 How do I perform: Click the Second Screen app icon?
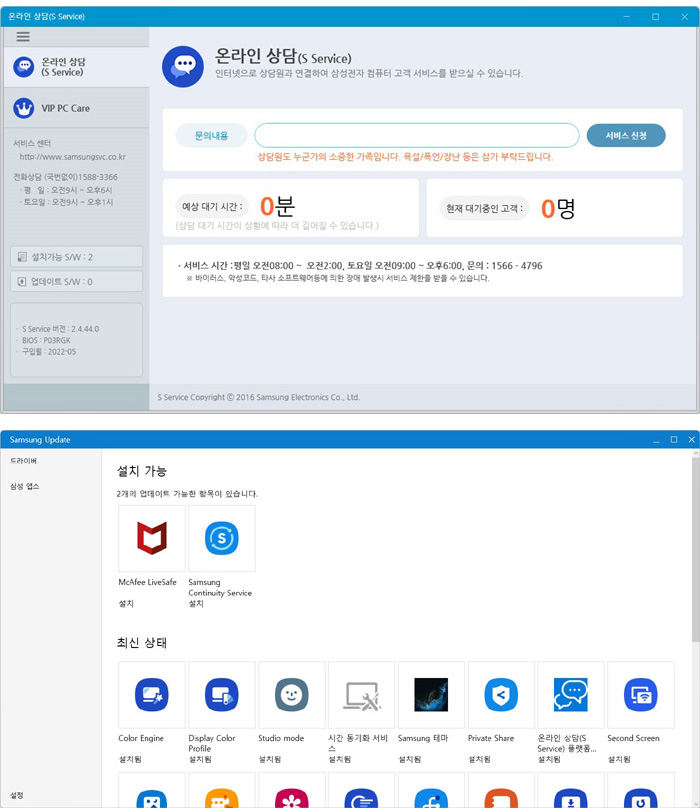coord(640,694)
